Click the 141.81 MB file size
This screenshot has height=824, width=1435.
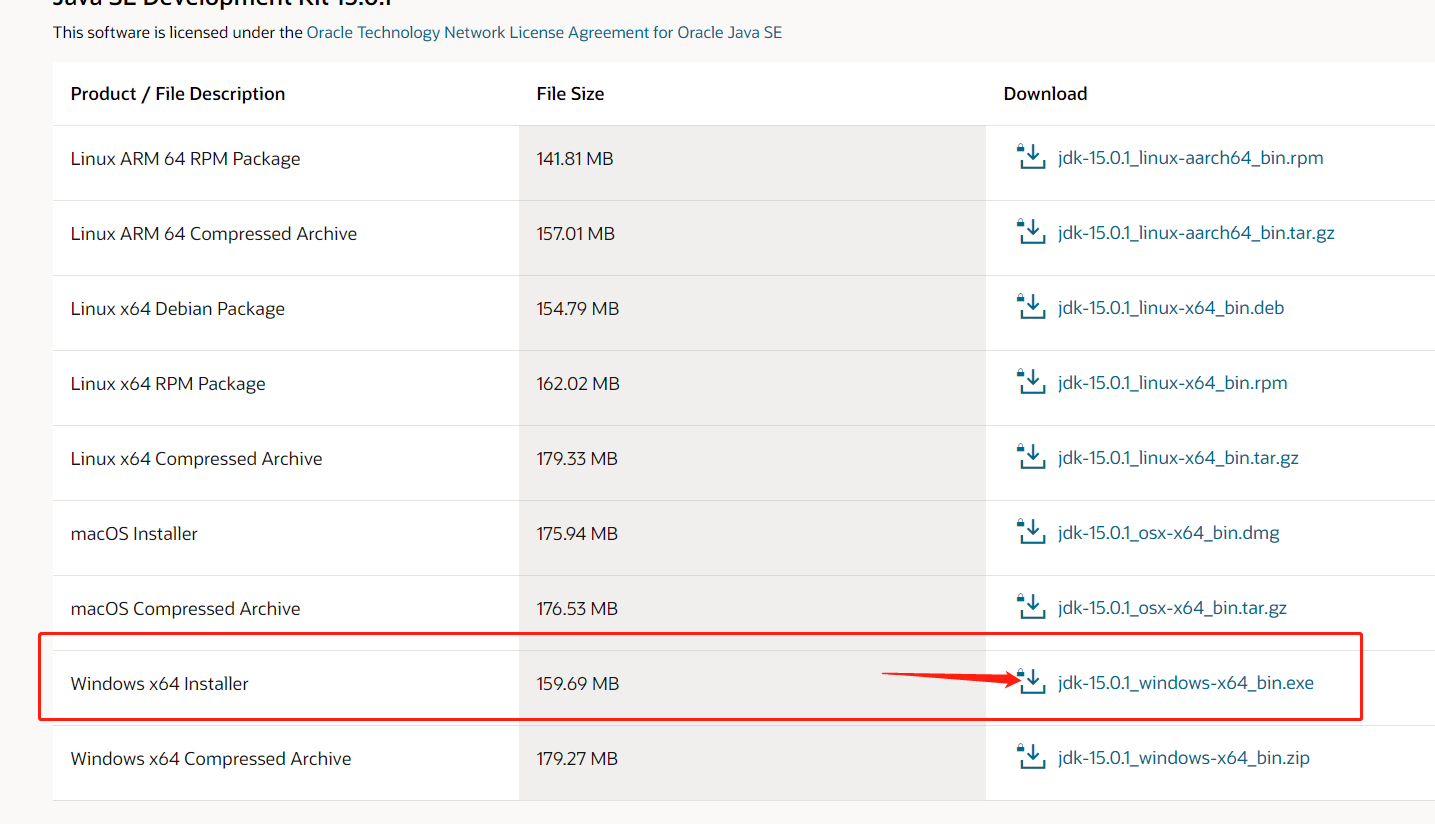click(575, 159)
